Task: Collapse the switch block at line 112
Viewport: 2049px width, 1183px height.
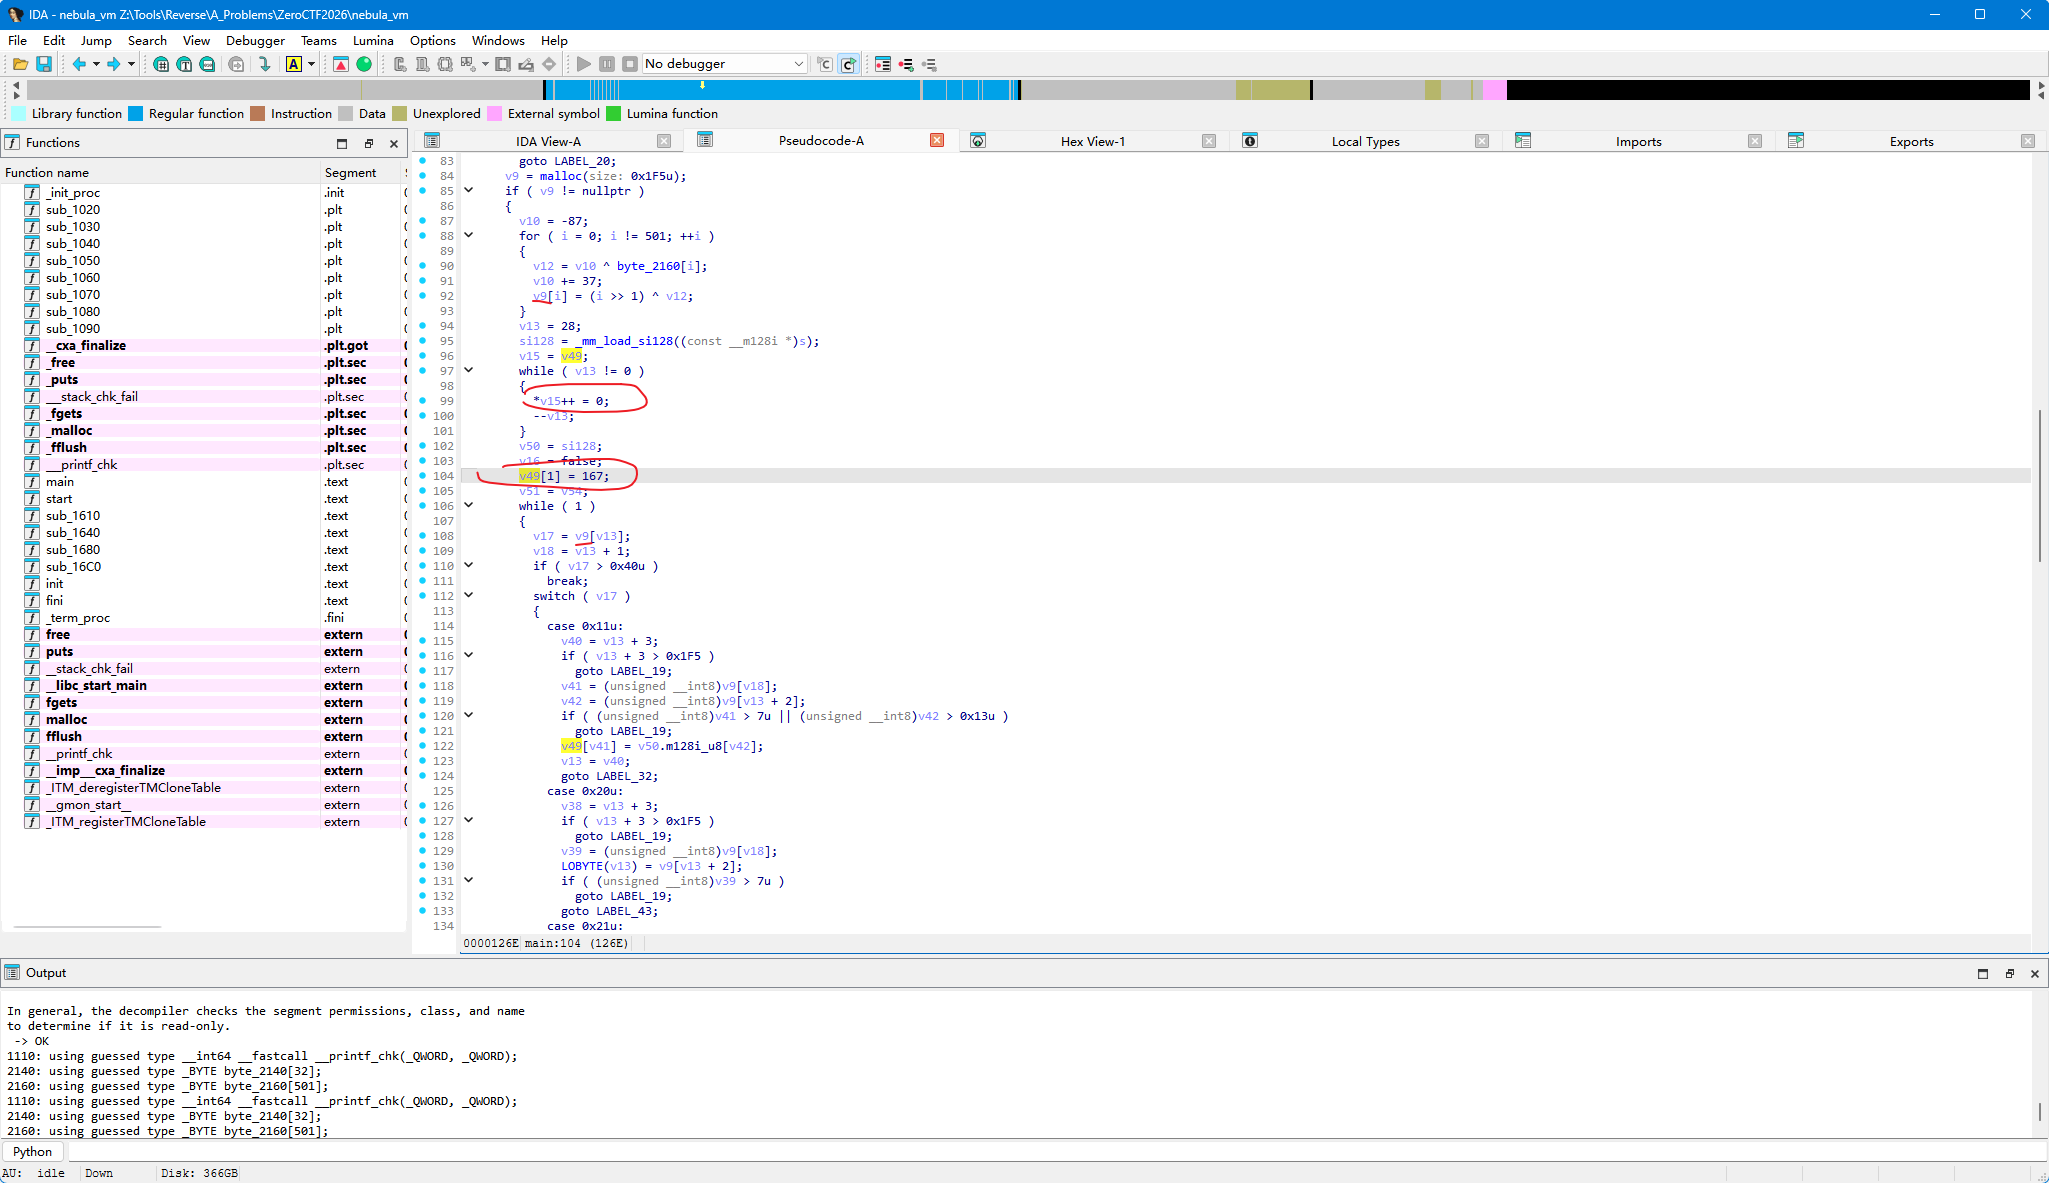Action: point(468,596)
